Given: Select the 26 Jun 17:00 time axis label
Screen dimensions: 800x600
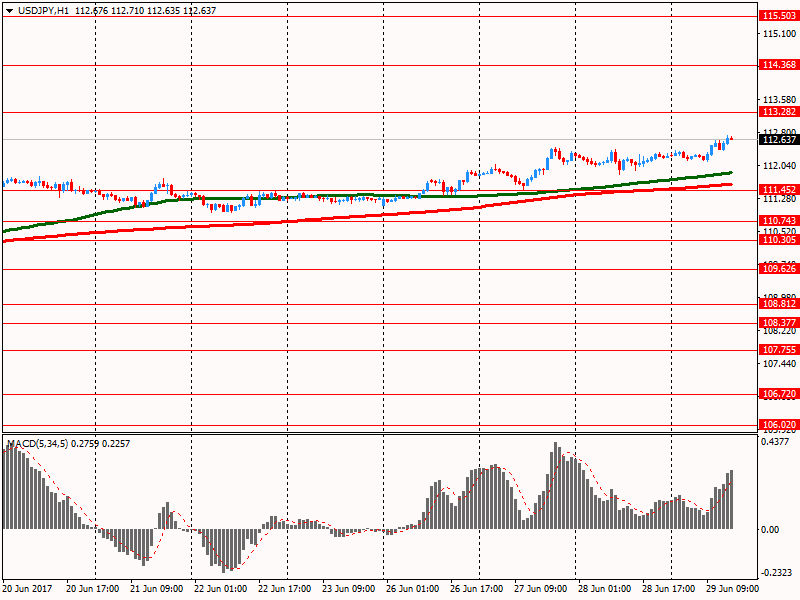Looking at the screenshot, I should click(x=476, y=589).
